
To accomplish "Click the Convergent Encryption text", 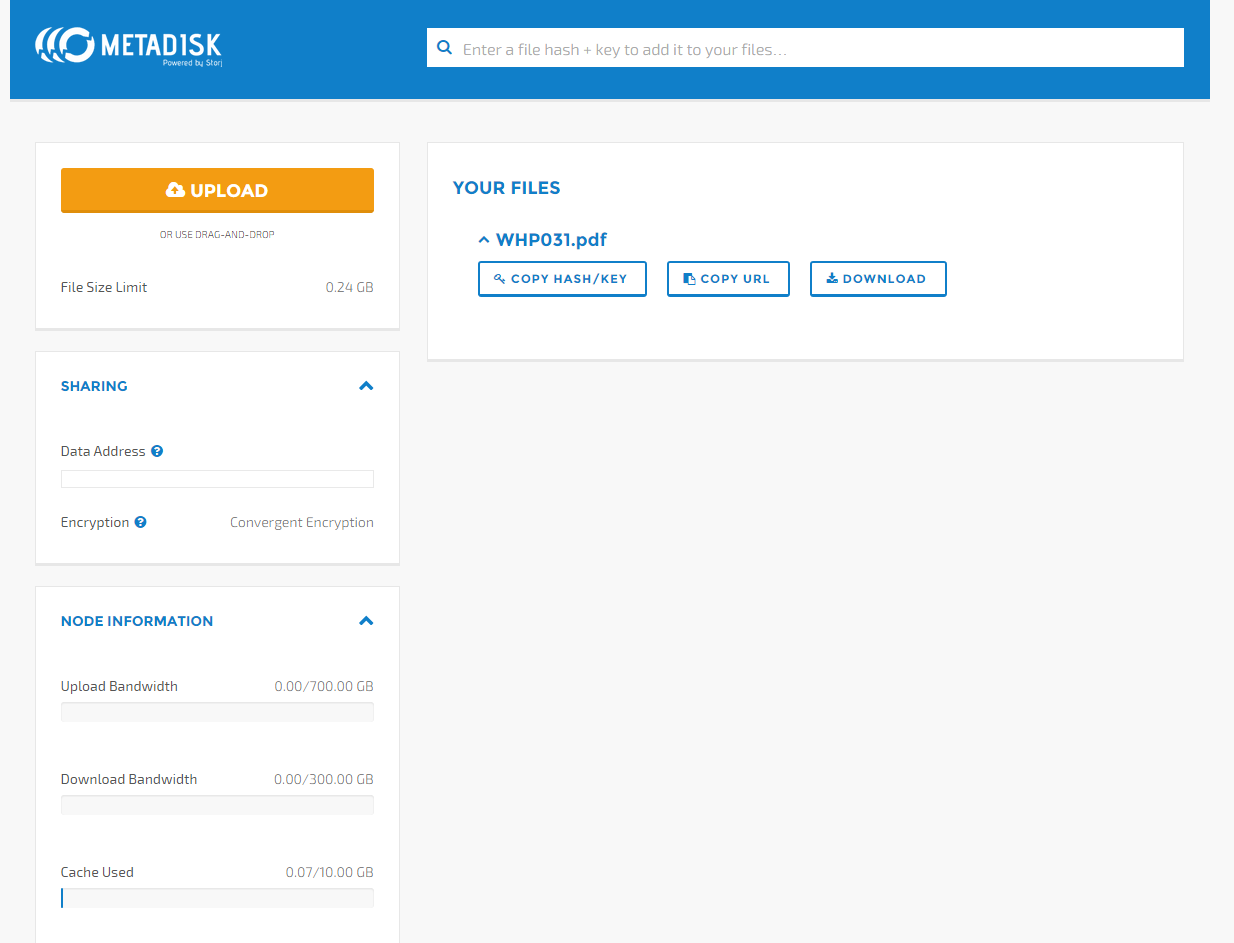I will [x=302, y=522].
